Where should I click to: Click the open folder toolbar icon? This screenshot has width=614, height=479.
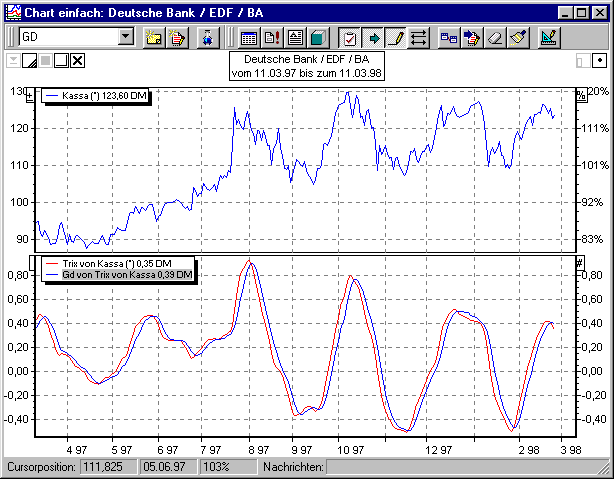(x=154, y=38)
